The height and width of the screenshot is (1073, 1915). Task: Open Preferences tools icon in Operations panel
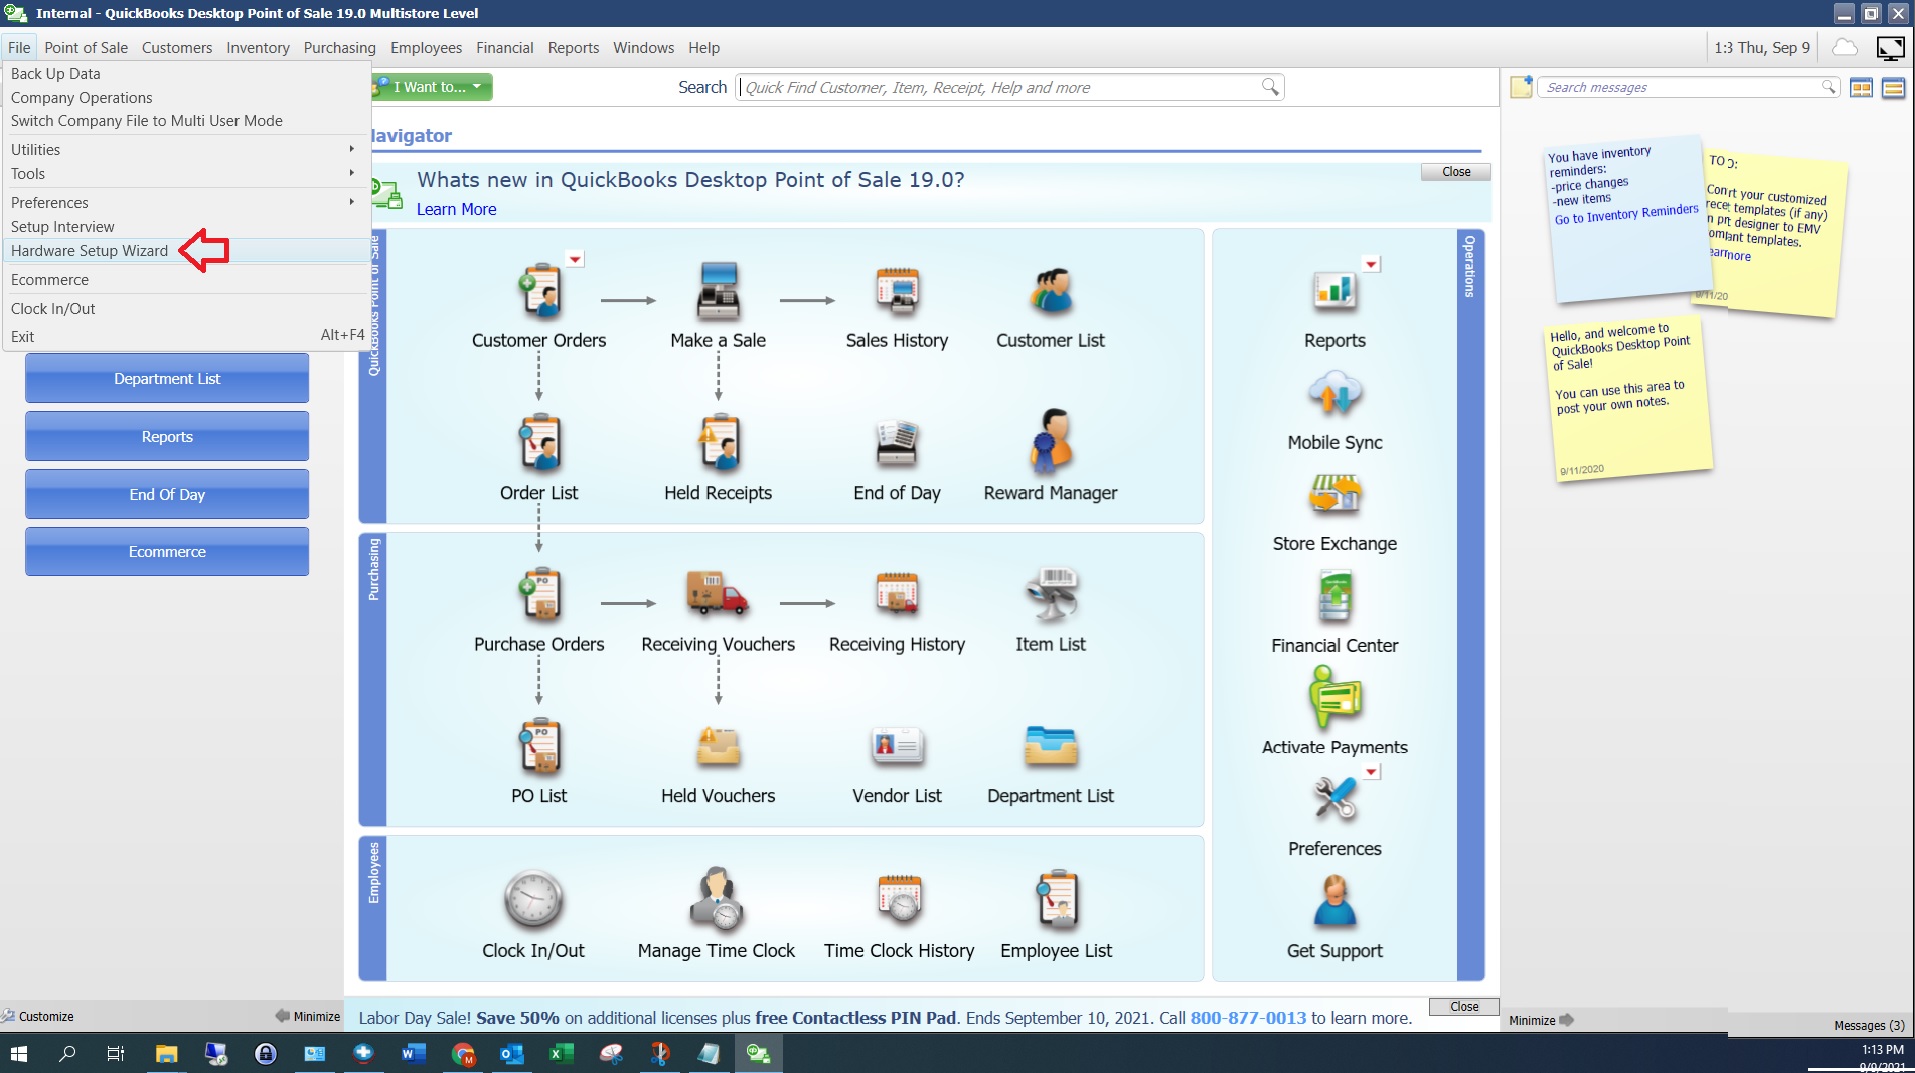point(1334,799)
